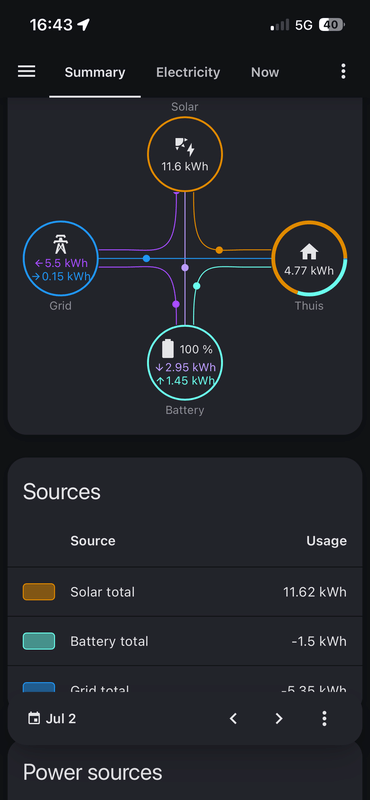Switch to the Now tab
This screenshot has width=370, height=800.
click(265, 72)
